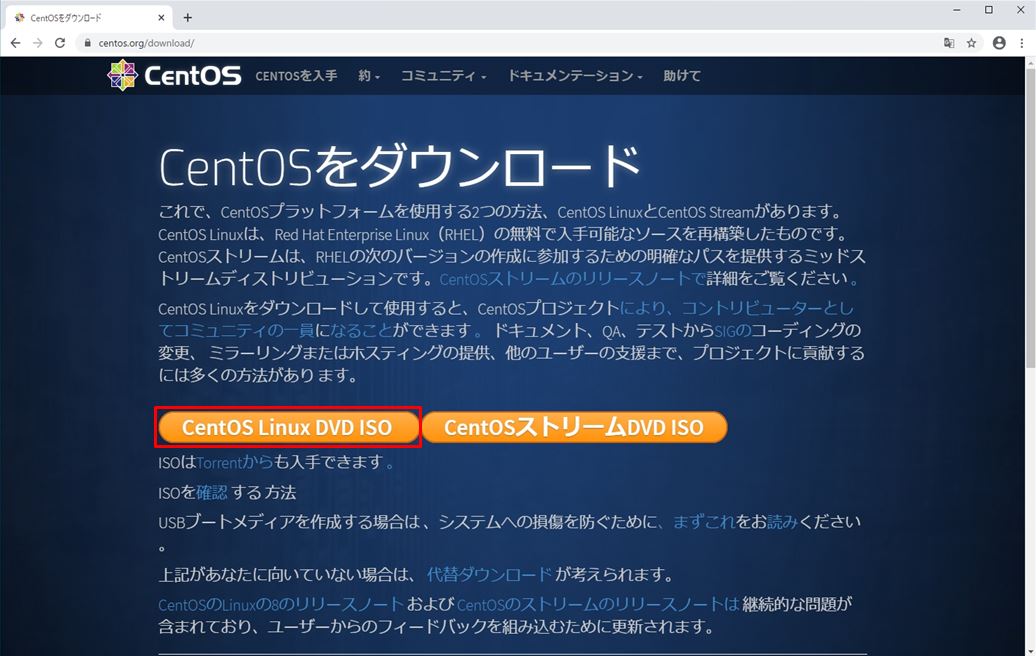Click the vertical page scrollbar thumb

(1030, 218)
